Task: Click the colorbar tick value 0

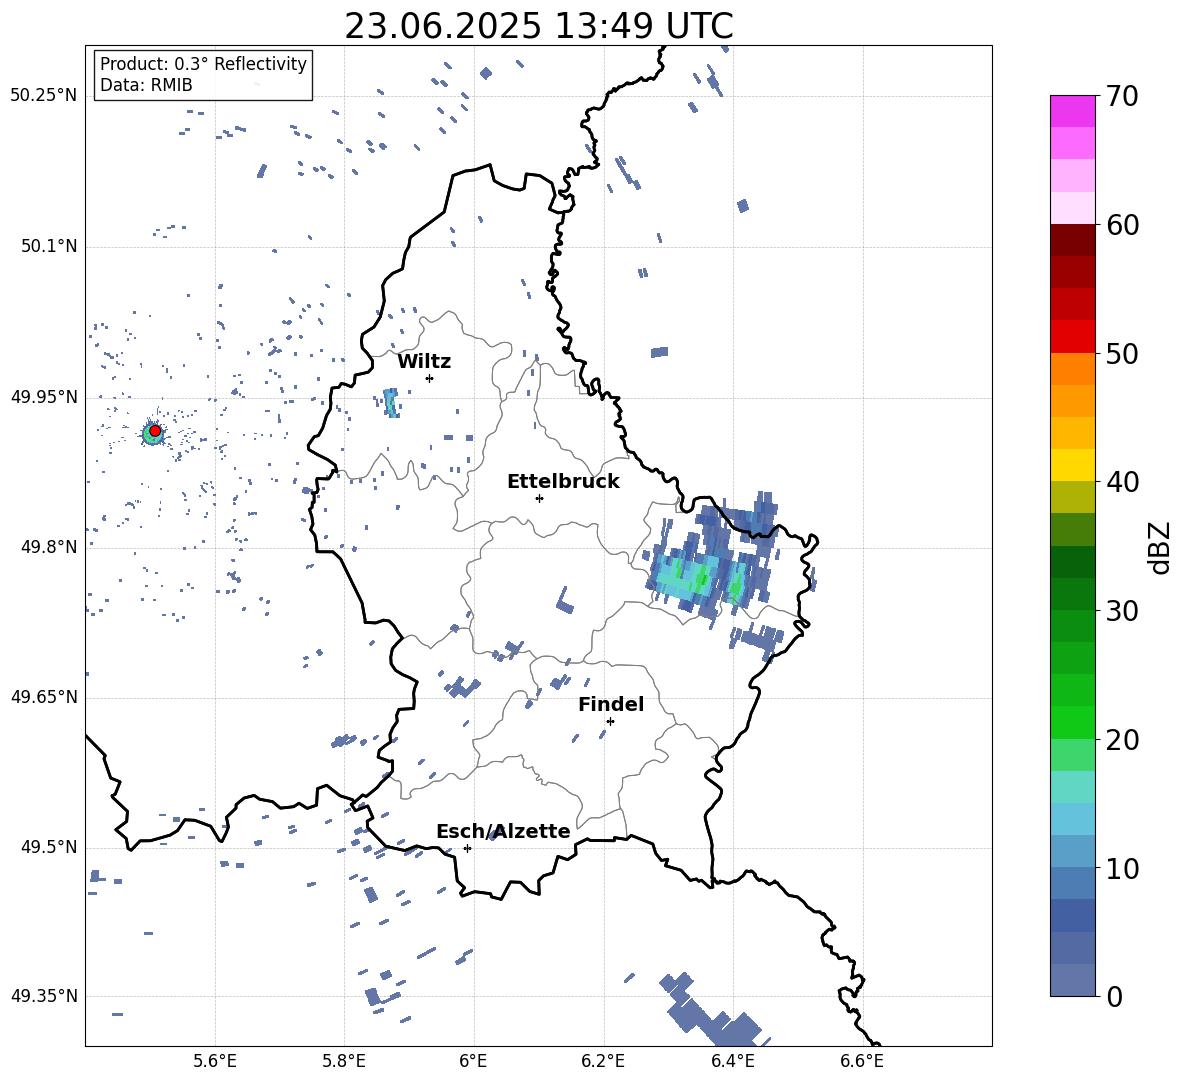Action: point(1115,996)
